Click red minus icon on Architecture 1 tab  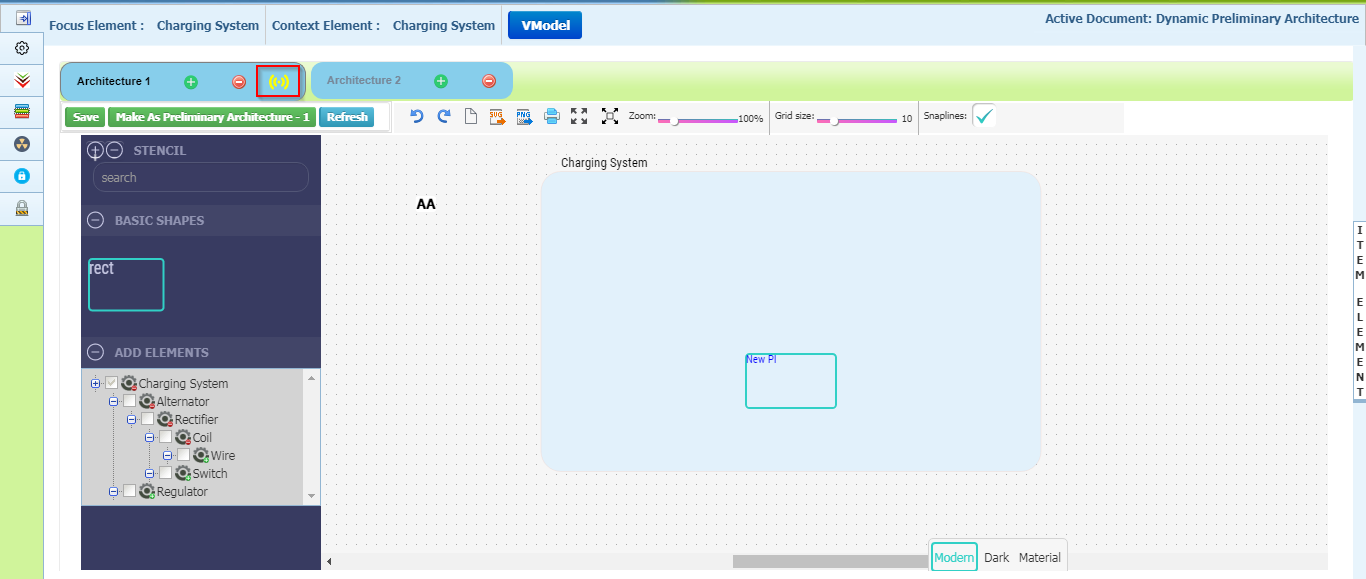tap(239, 82)
